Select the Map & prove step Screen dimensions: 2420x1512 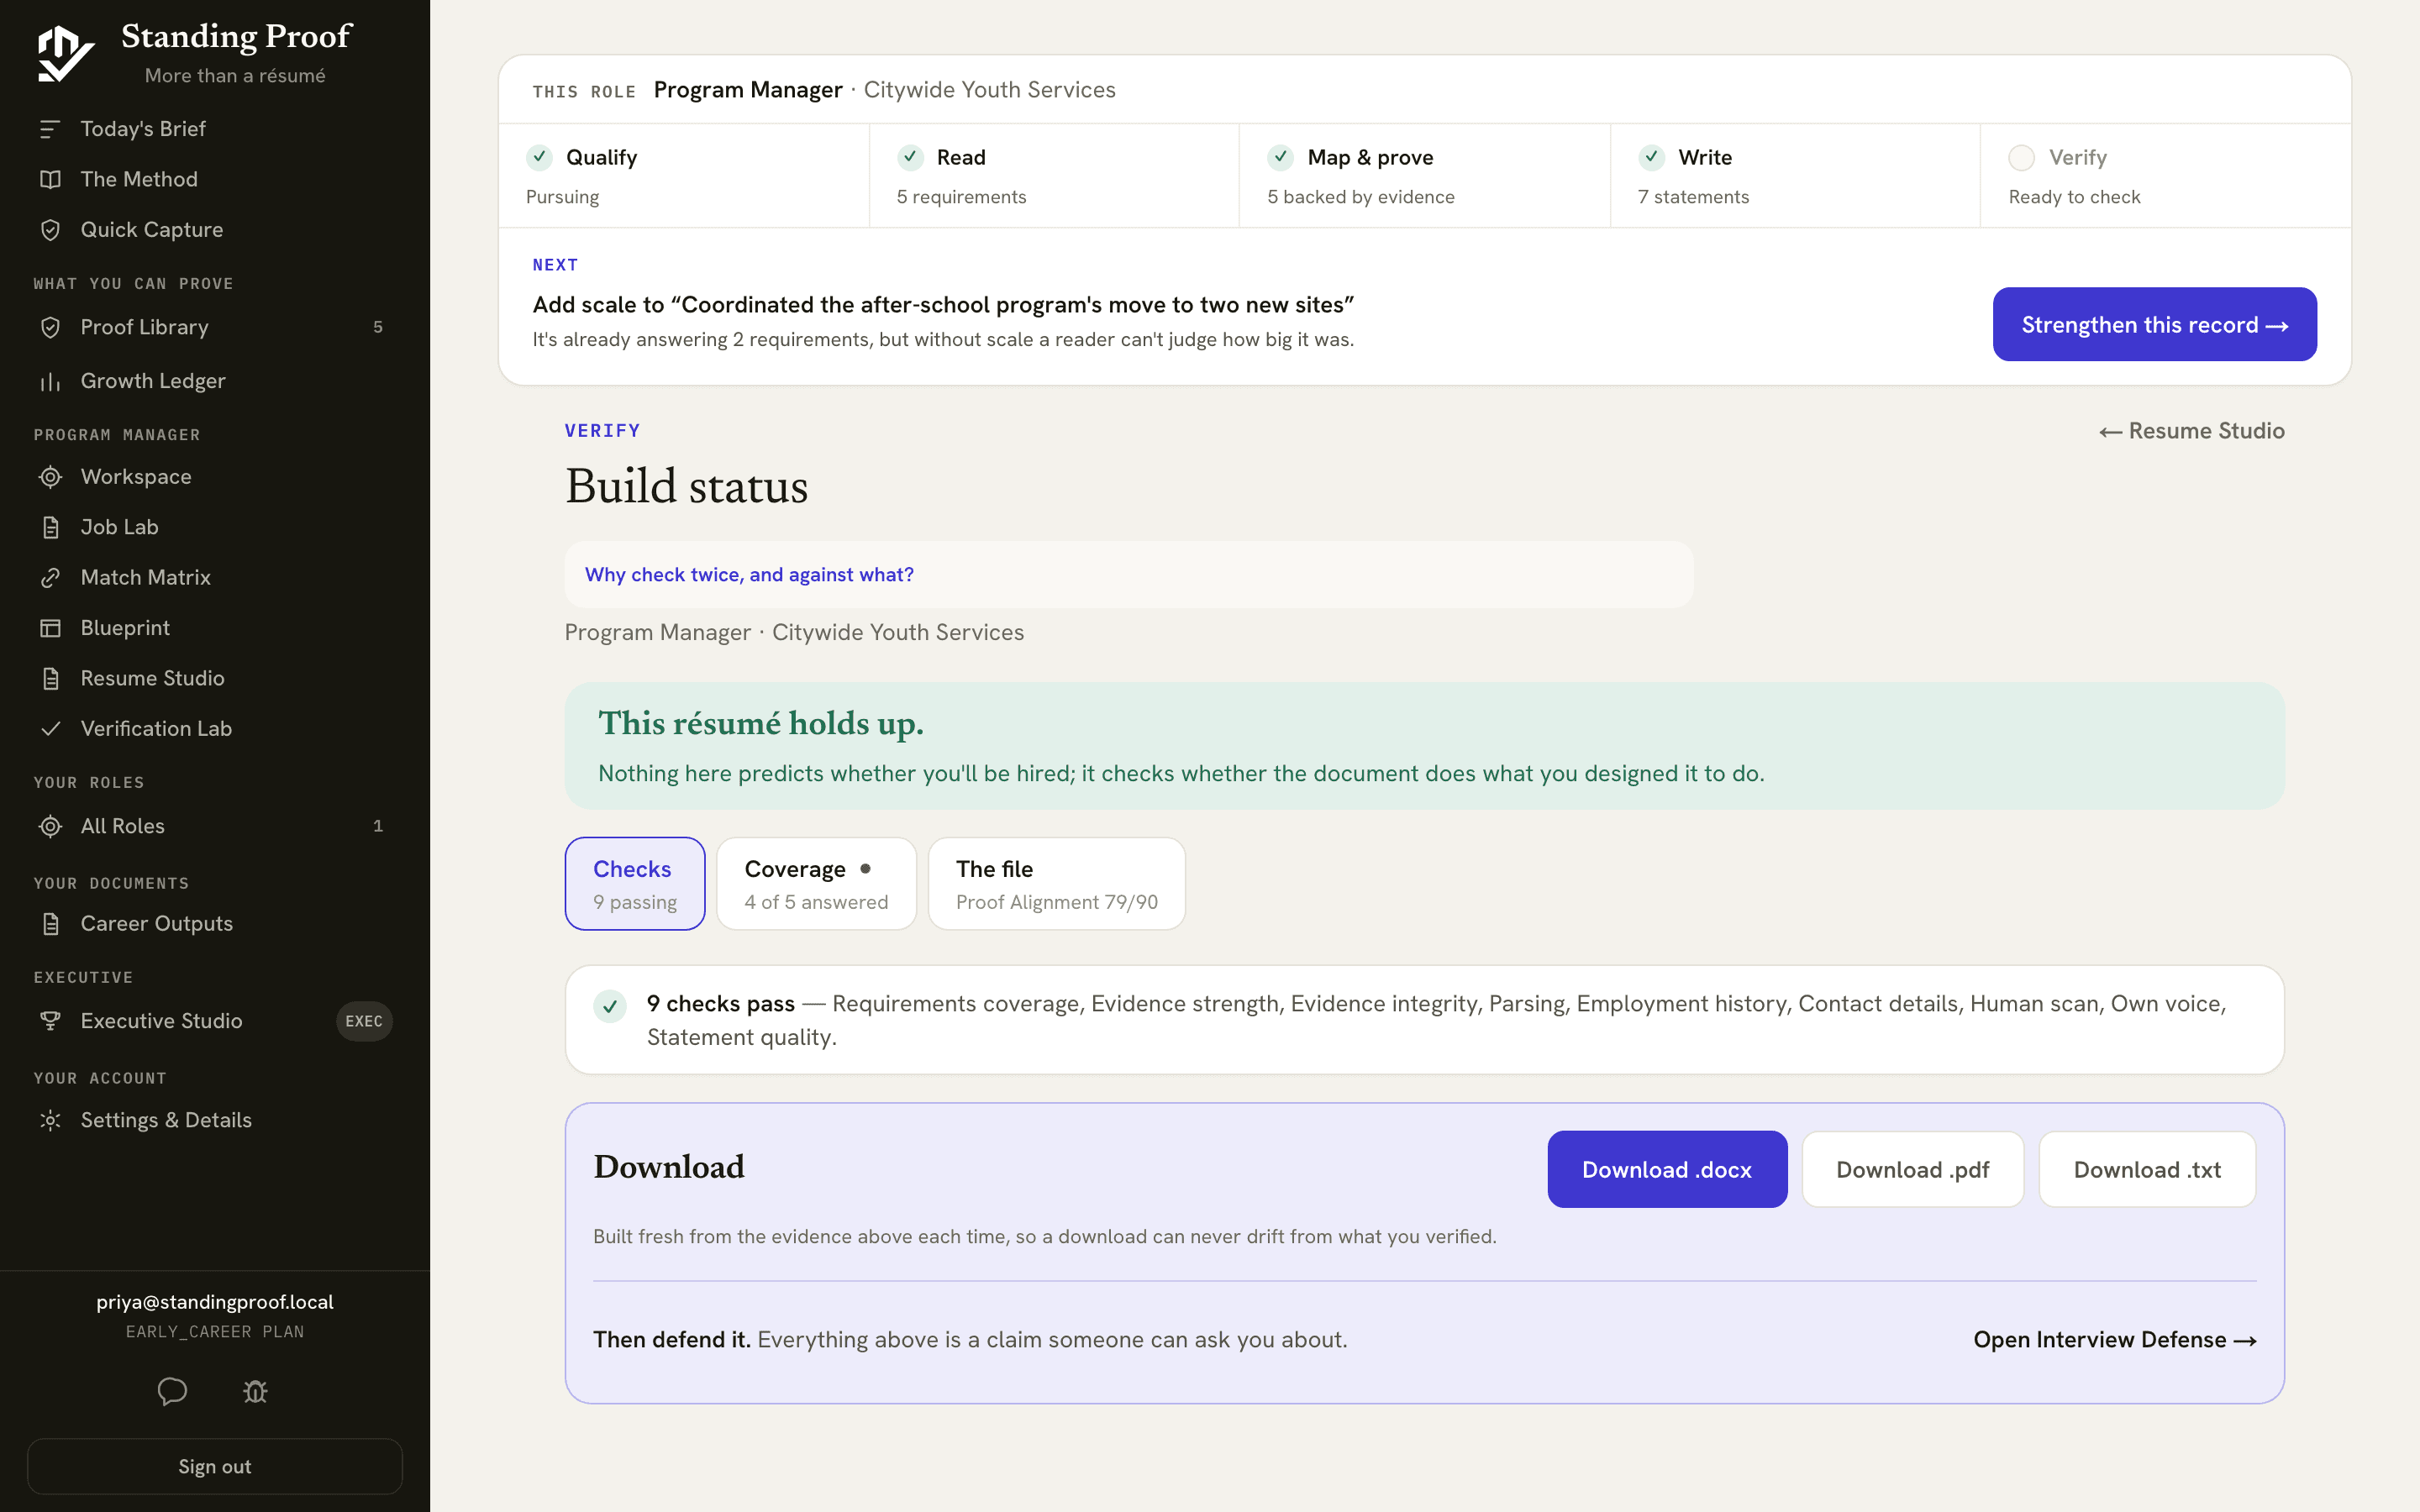(x=1425, y=176)
